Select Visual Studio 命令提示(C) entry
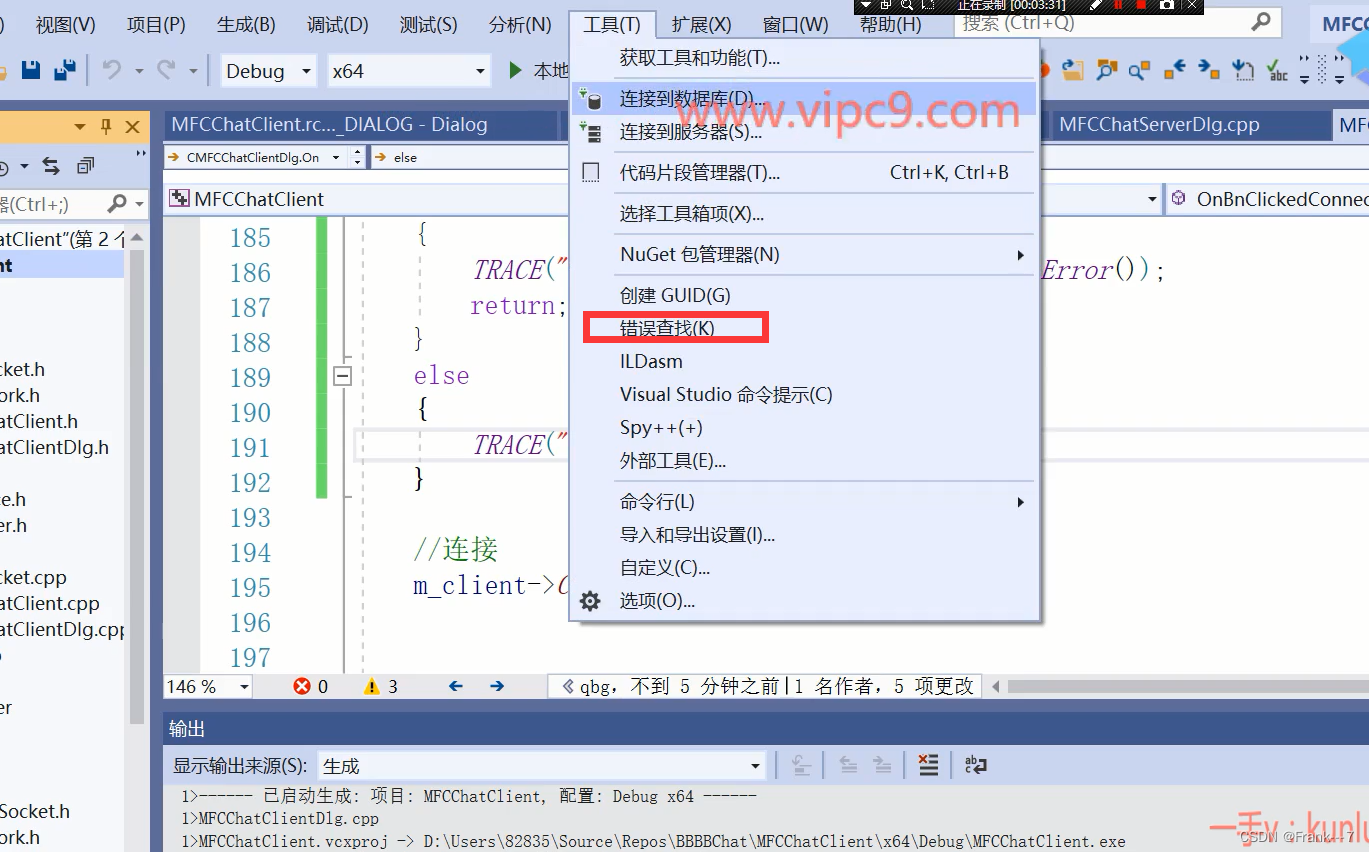This screenshot has width=1369, height=852. pos(805,395)
